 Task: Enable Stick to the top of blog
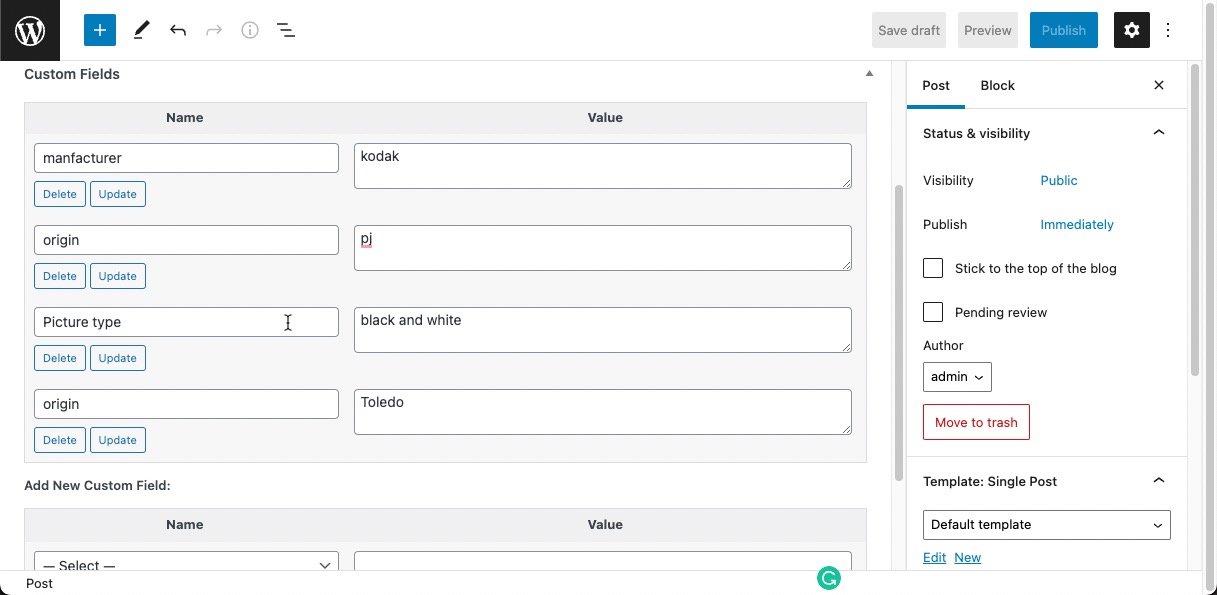(933, 268)
